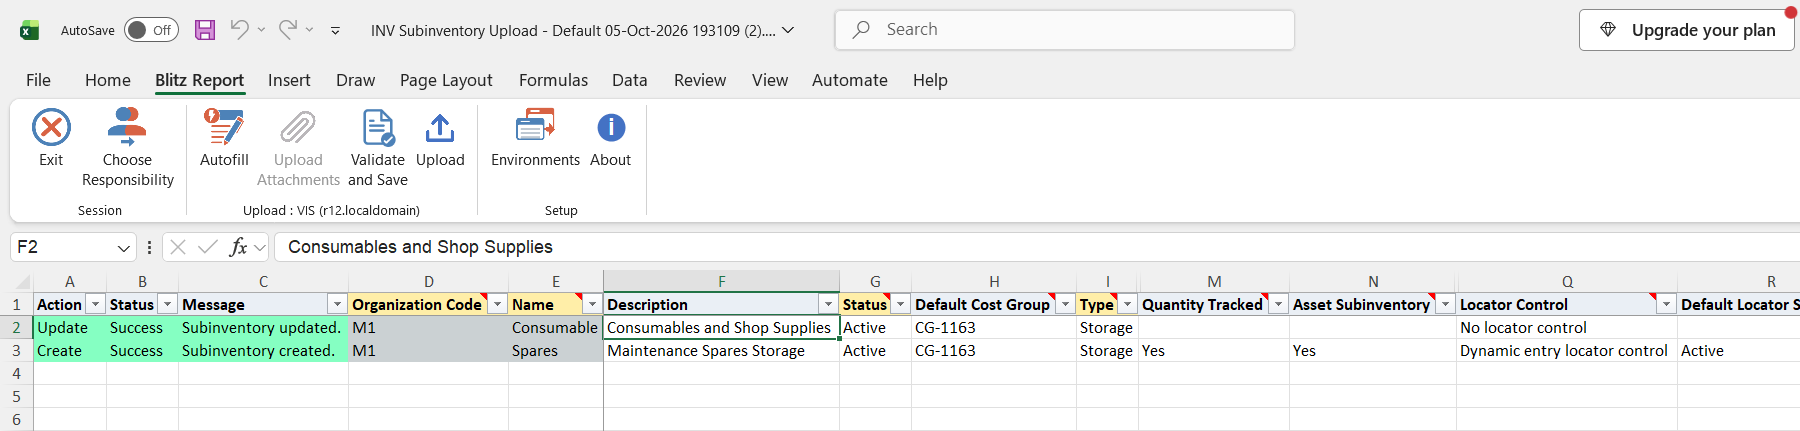Click Upgrade your plan button
1800x431 pixels.
click(x=1687, y=30)
